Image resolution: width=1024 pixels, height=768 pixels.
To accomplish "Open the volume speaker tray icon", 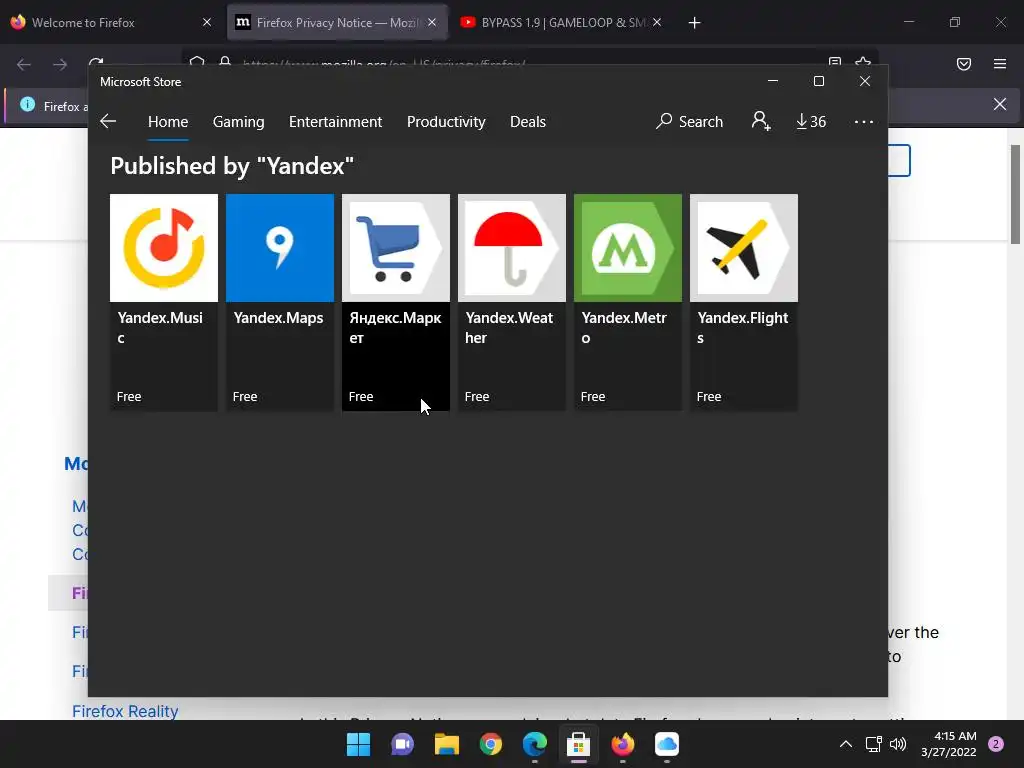I will [898, 744].
